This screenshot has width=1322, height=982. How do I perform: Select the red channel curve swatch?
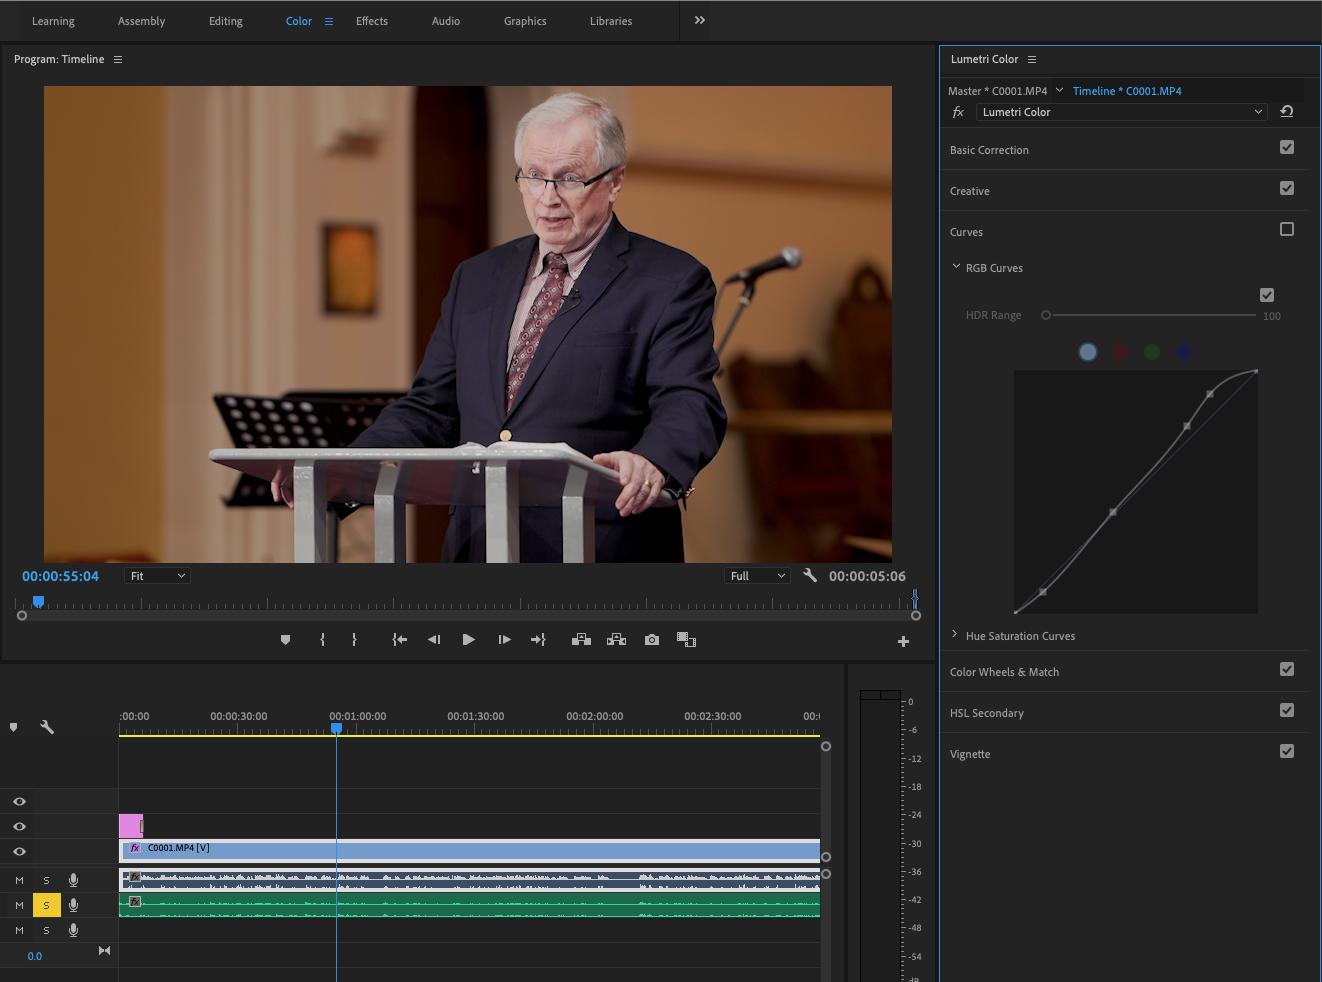click(x=1120, y=352)
